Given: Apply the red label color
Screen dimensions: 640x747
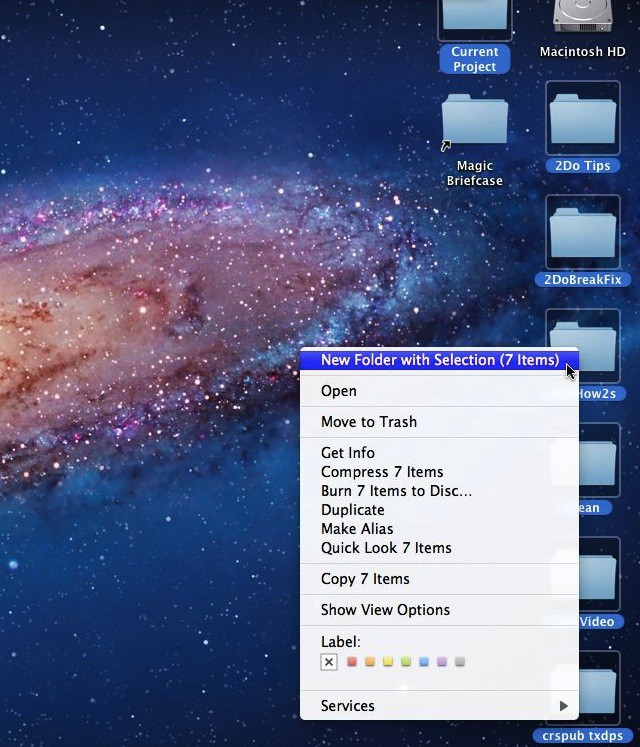Looking at the screenshot, I should coord(352,662).
